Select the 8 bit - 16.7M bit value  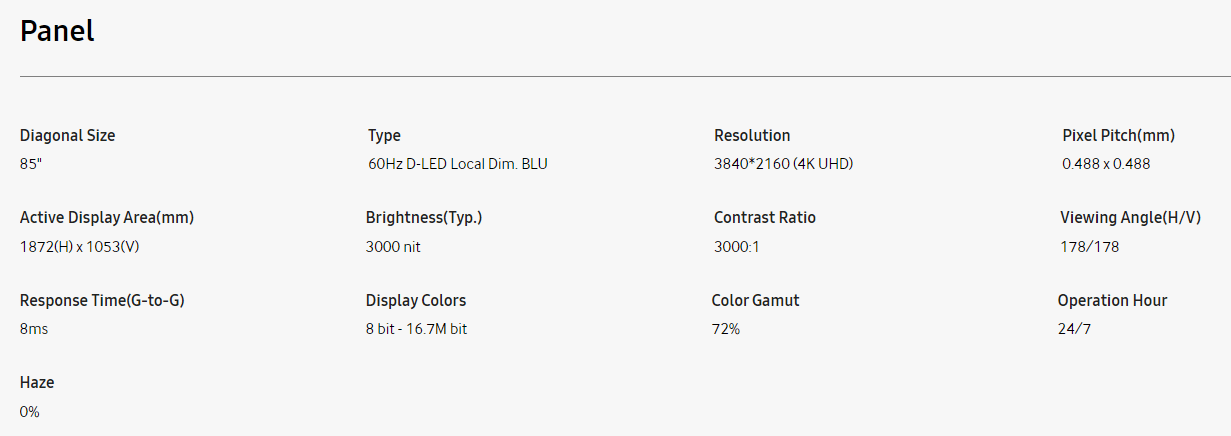tap(416, 329)
